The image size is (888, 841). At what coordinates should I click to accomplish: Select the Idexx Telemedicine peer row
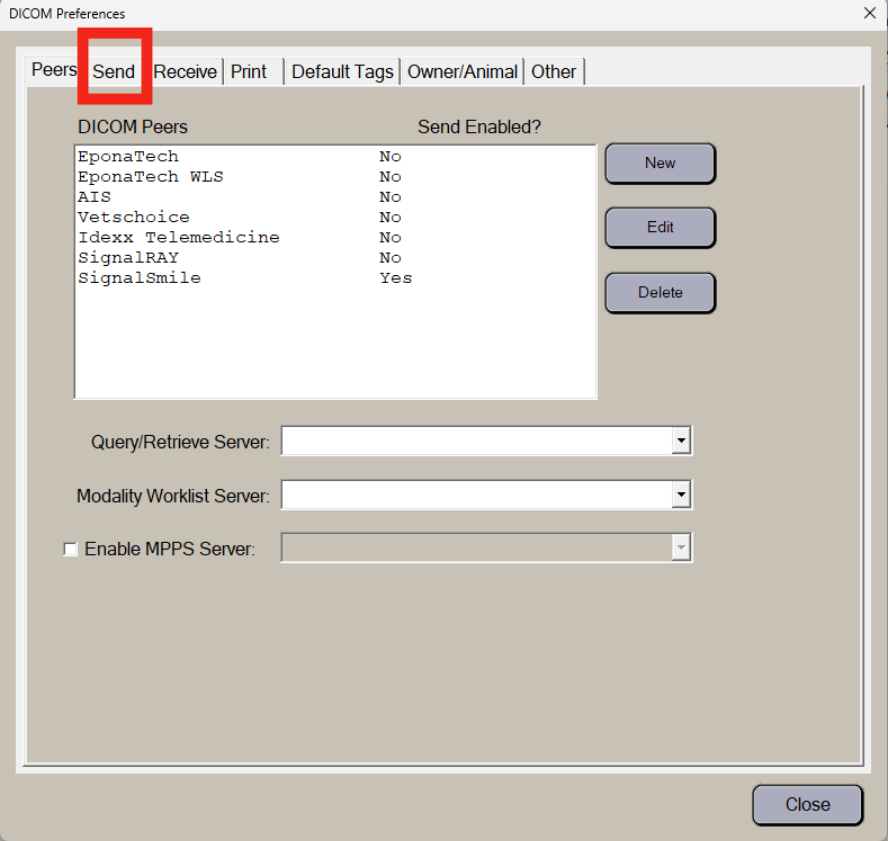[x=336, y=237]
